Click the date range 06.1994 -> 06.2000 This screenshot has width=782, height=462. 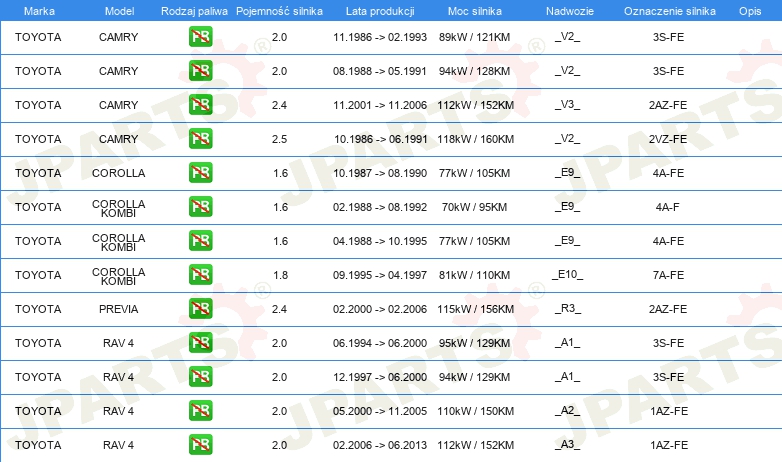380,343
